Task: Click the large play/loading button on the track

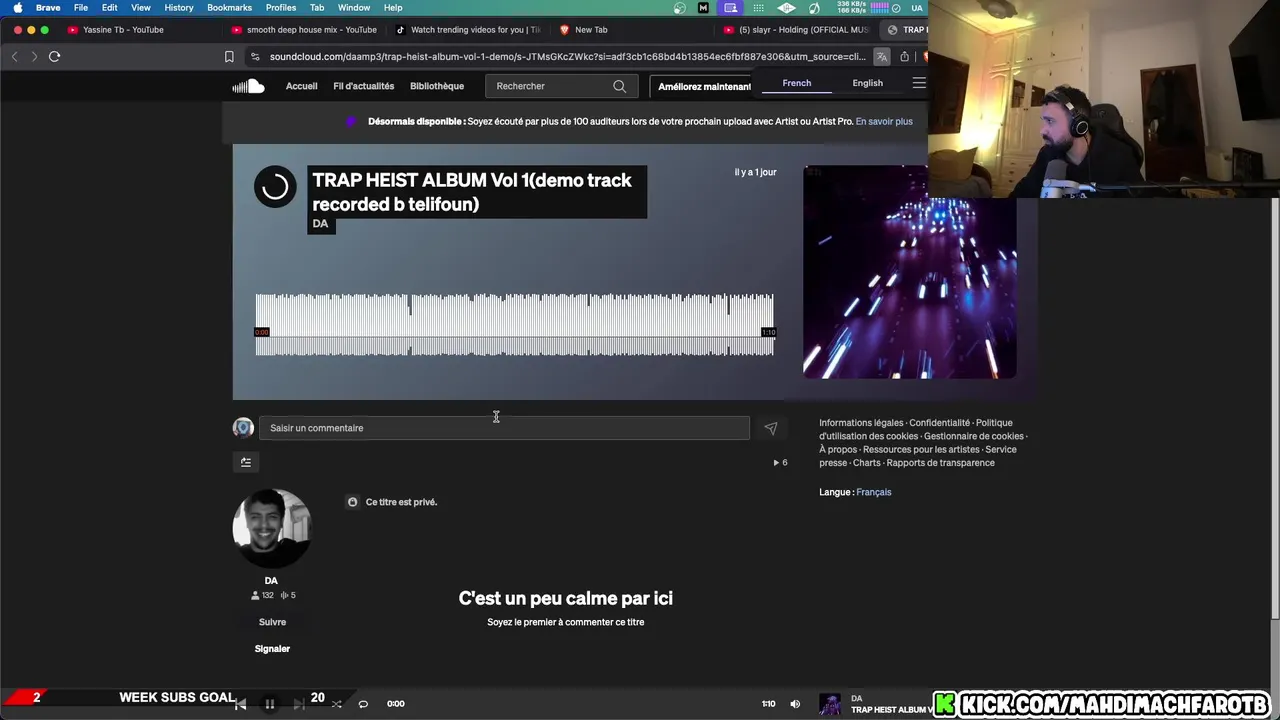Action: click(275, 187)
